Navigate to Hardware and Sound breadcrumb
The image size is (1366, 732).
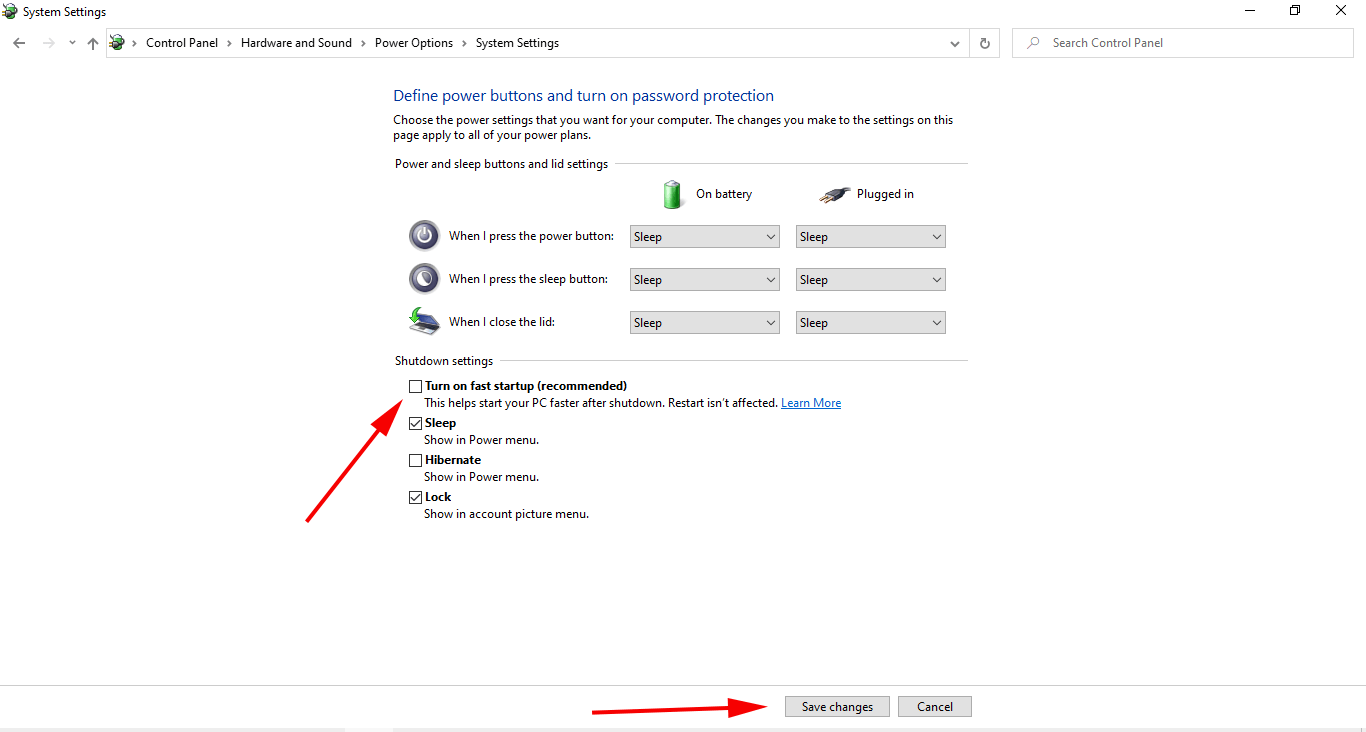pyautogui.click(x=296, y=43)
